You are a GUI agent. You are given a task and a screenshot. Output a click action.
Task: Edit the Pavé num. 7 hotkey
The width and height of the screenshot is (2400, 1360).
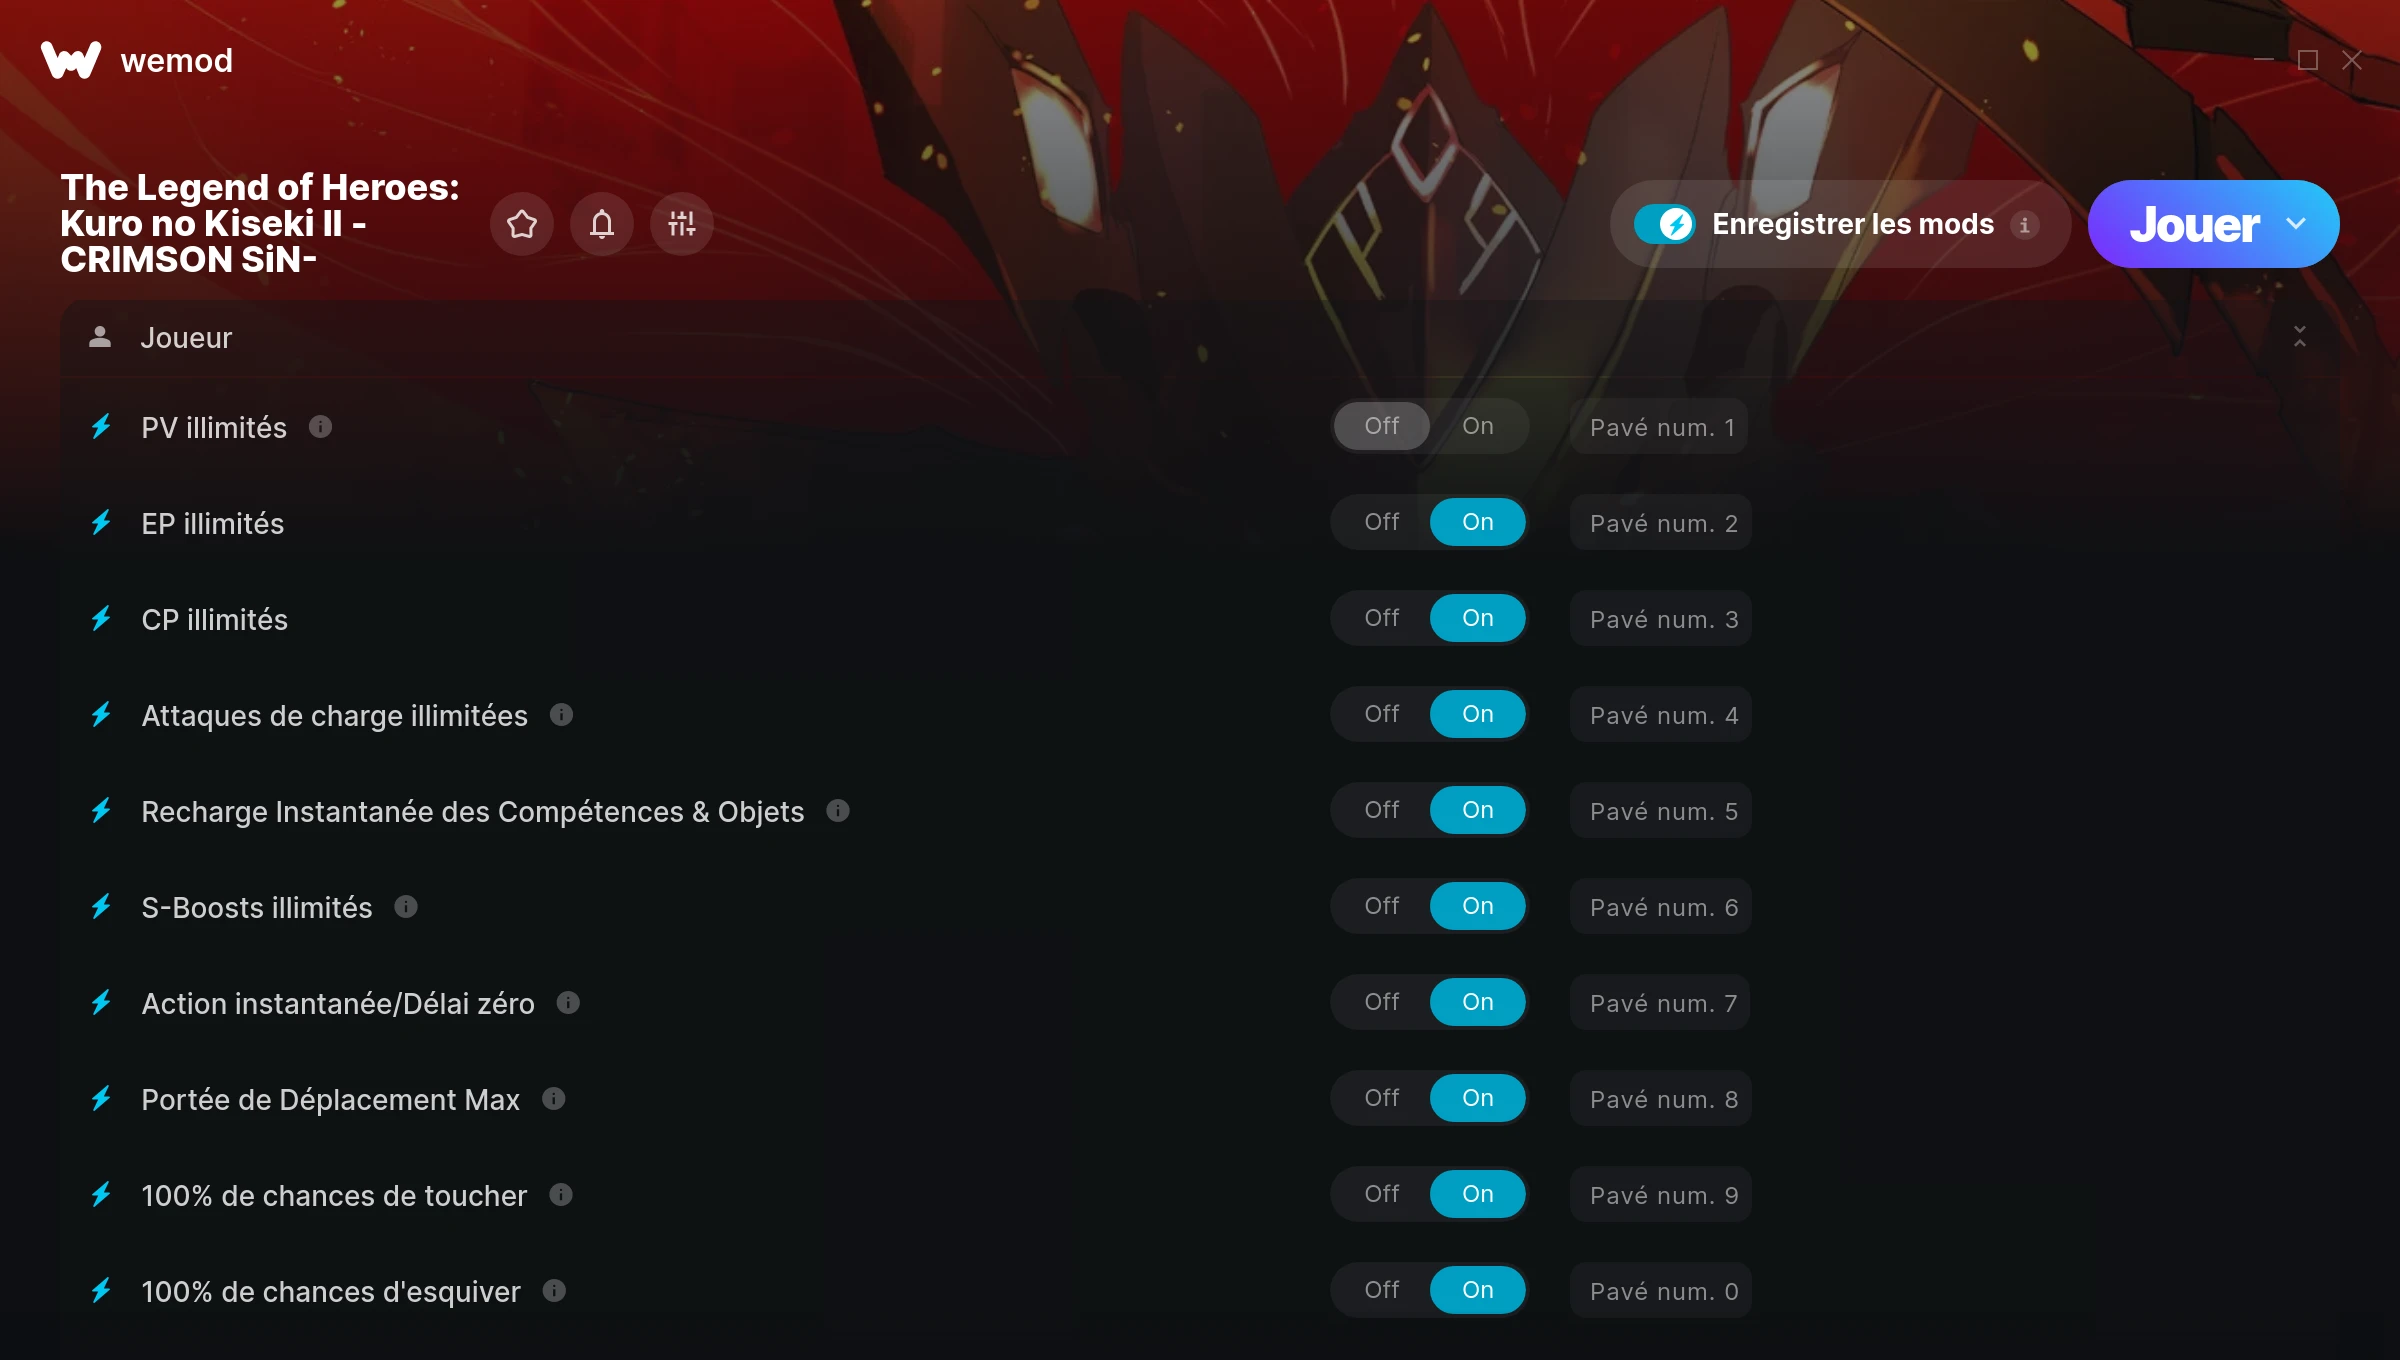[x=1661, y=1003]
